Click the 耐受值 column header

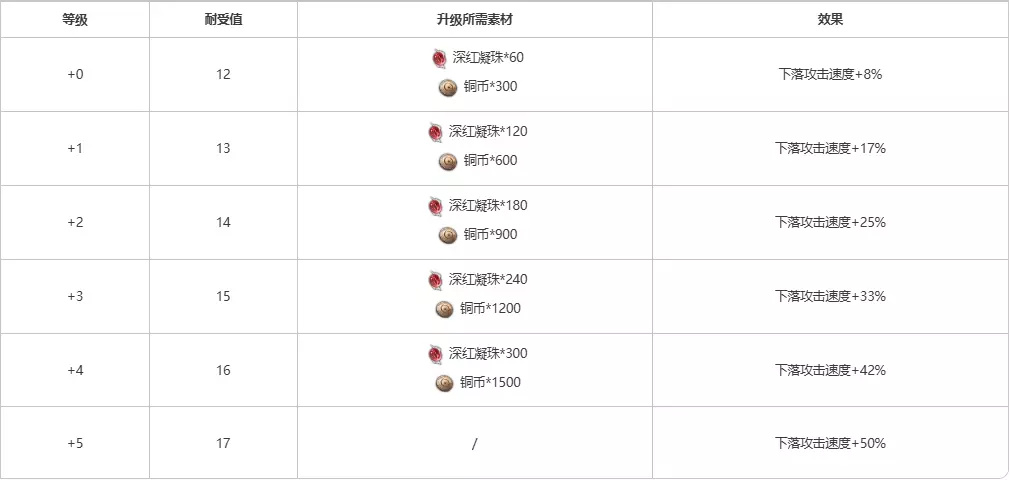click(x=223, y=20)
